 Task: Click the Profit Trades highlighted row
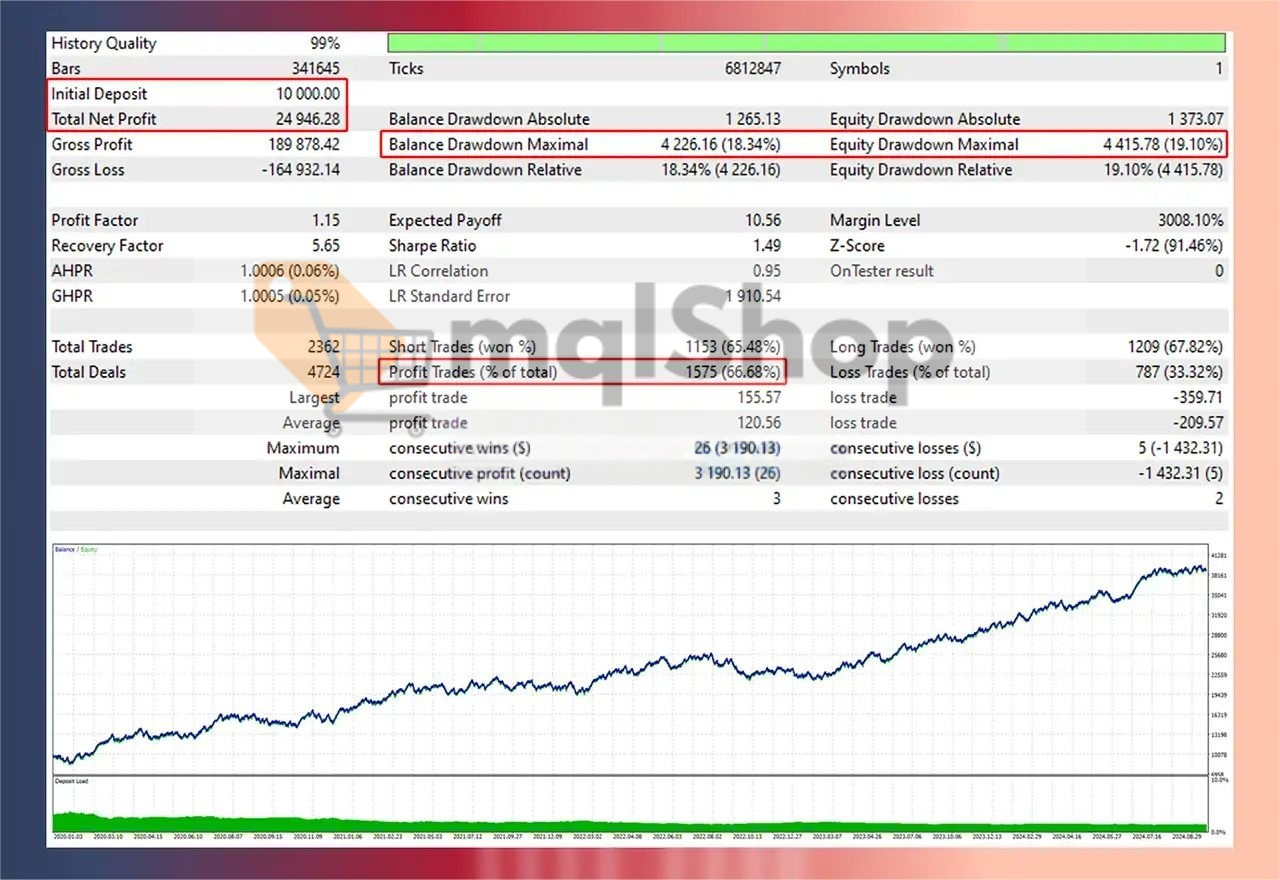point(585,371)
